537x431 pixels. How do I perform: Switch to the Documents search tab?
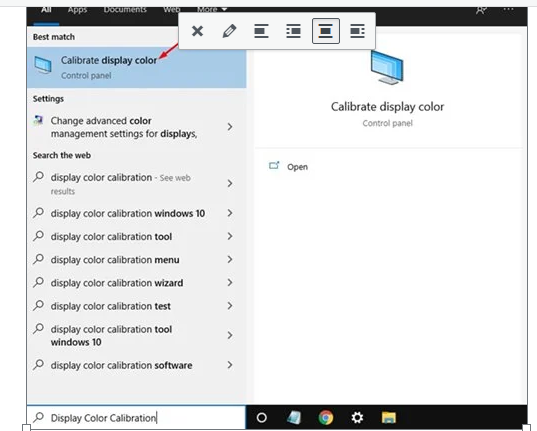pyautogui.click(x=125, y=10)
